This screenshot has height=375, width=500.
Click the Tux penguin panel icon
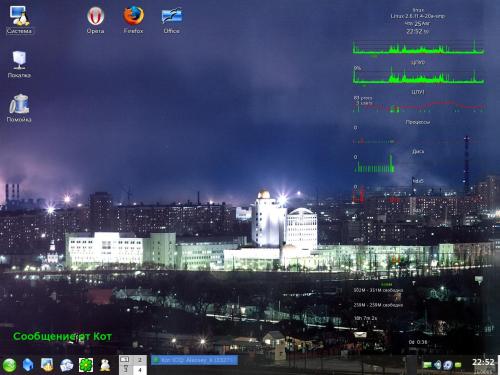point(105,365)
